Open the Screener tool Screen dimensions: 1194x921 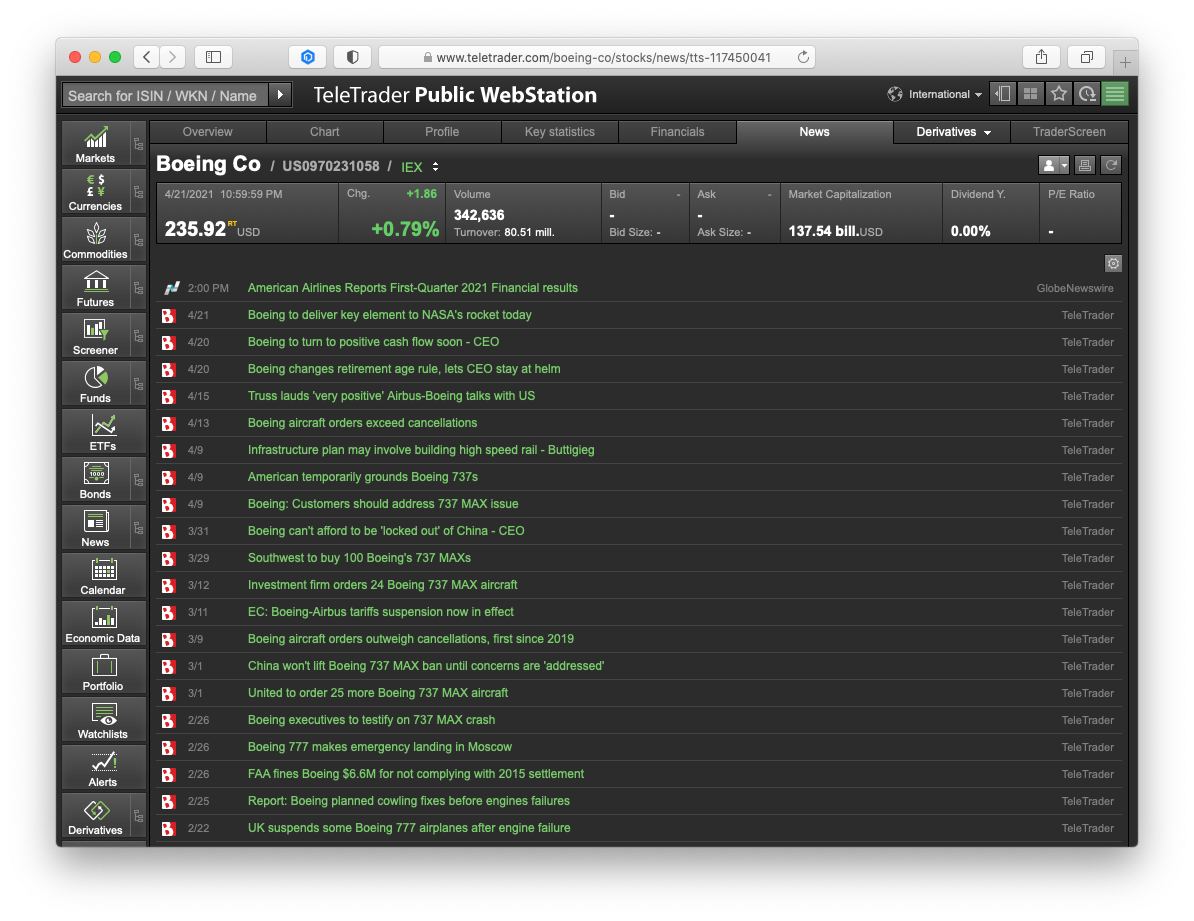95,336
